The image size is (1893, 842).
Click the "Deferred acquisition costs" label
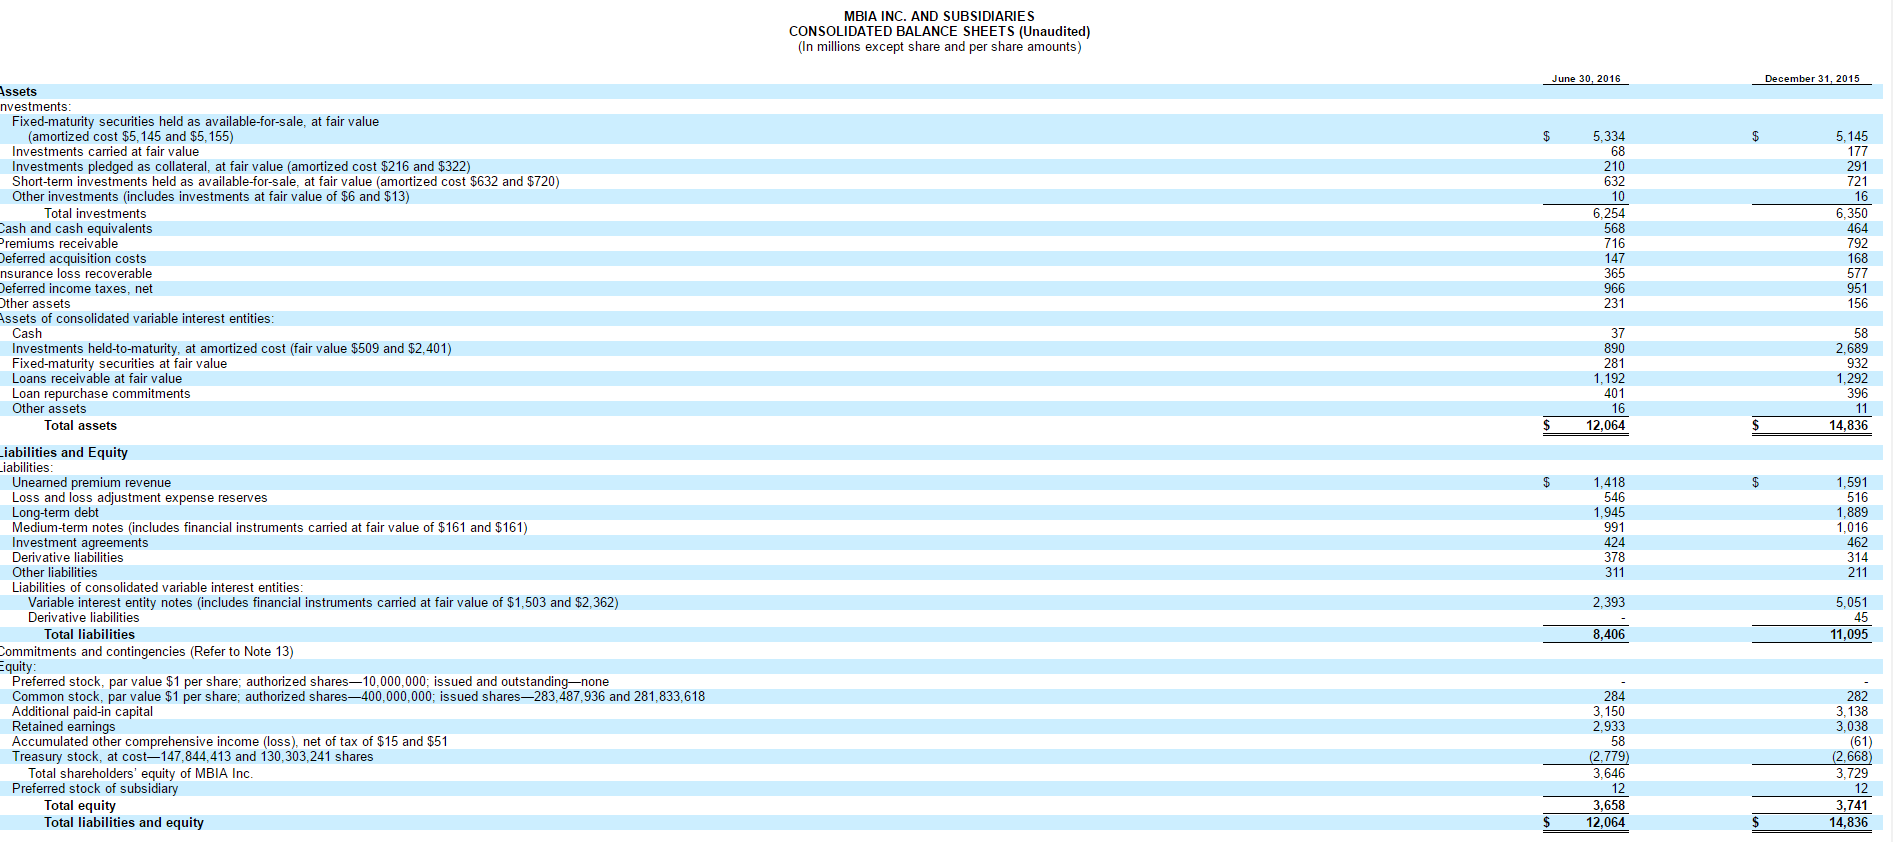[73, 258]
